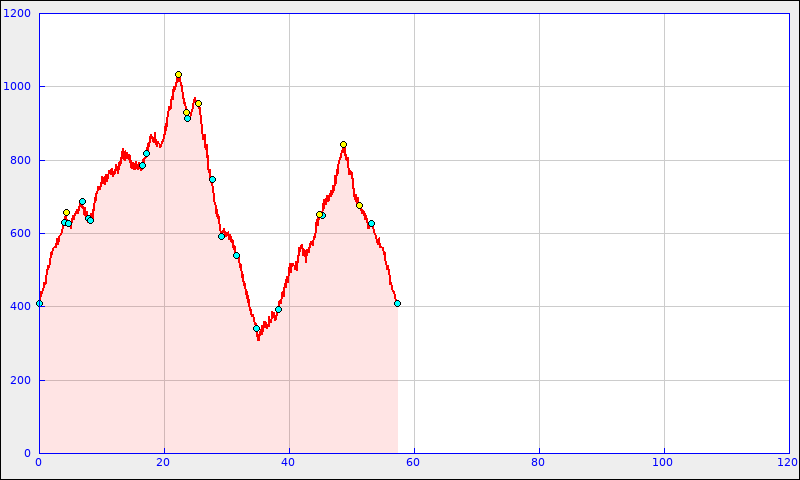Viewport: 800px width, 480px height.
Task: Select the cyan marker at 390 after the valley
Action: click(278, 309)
